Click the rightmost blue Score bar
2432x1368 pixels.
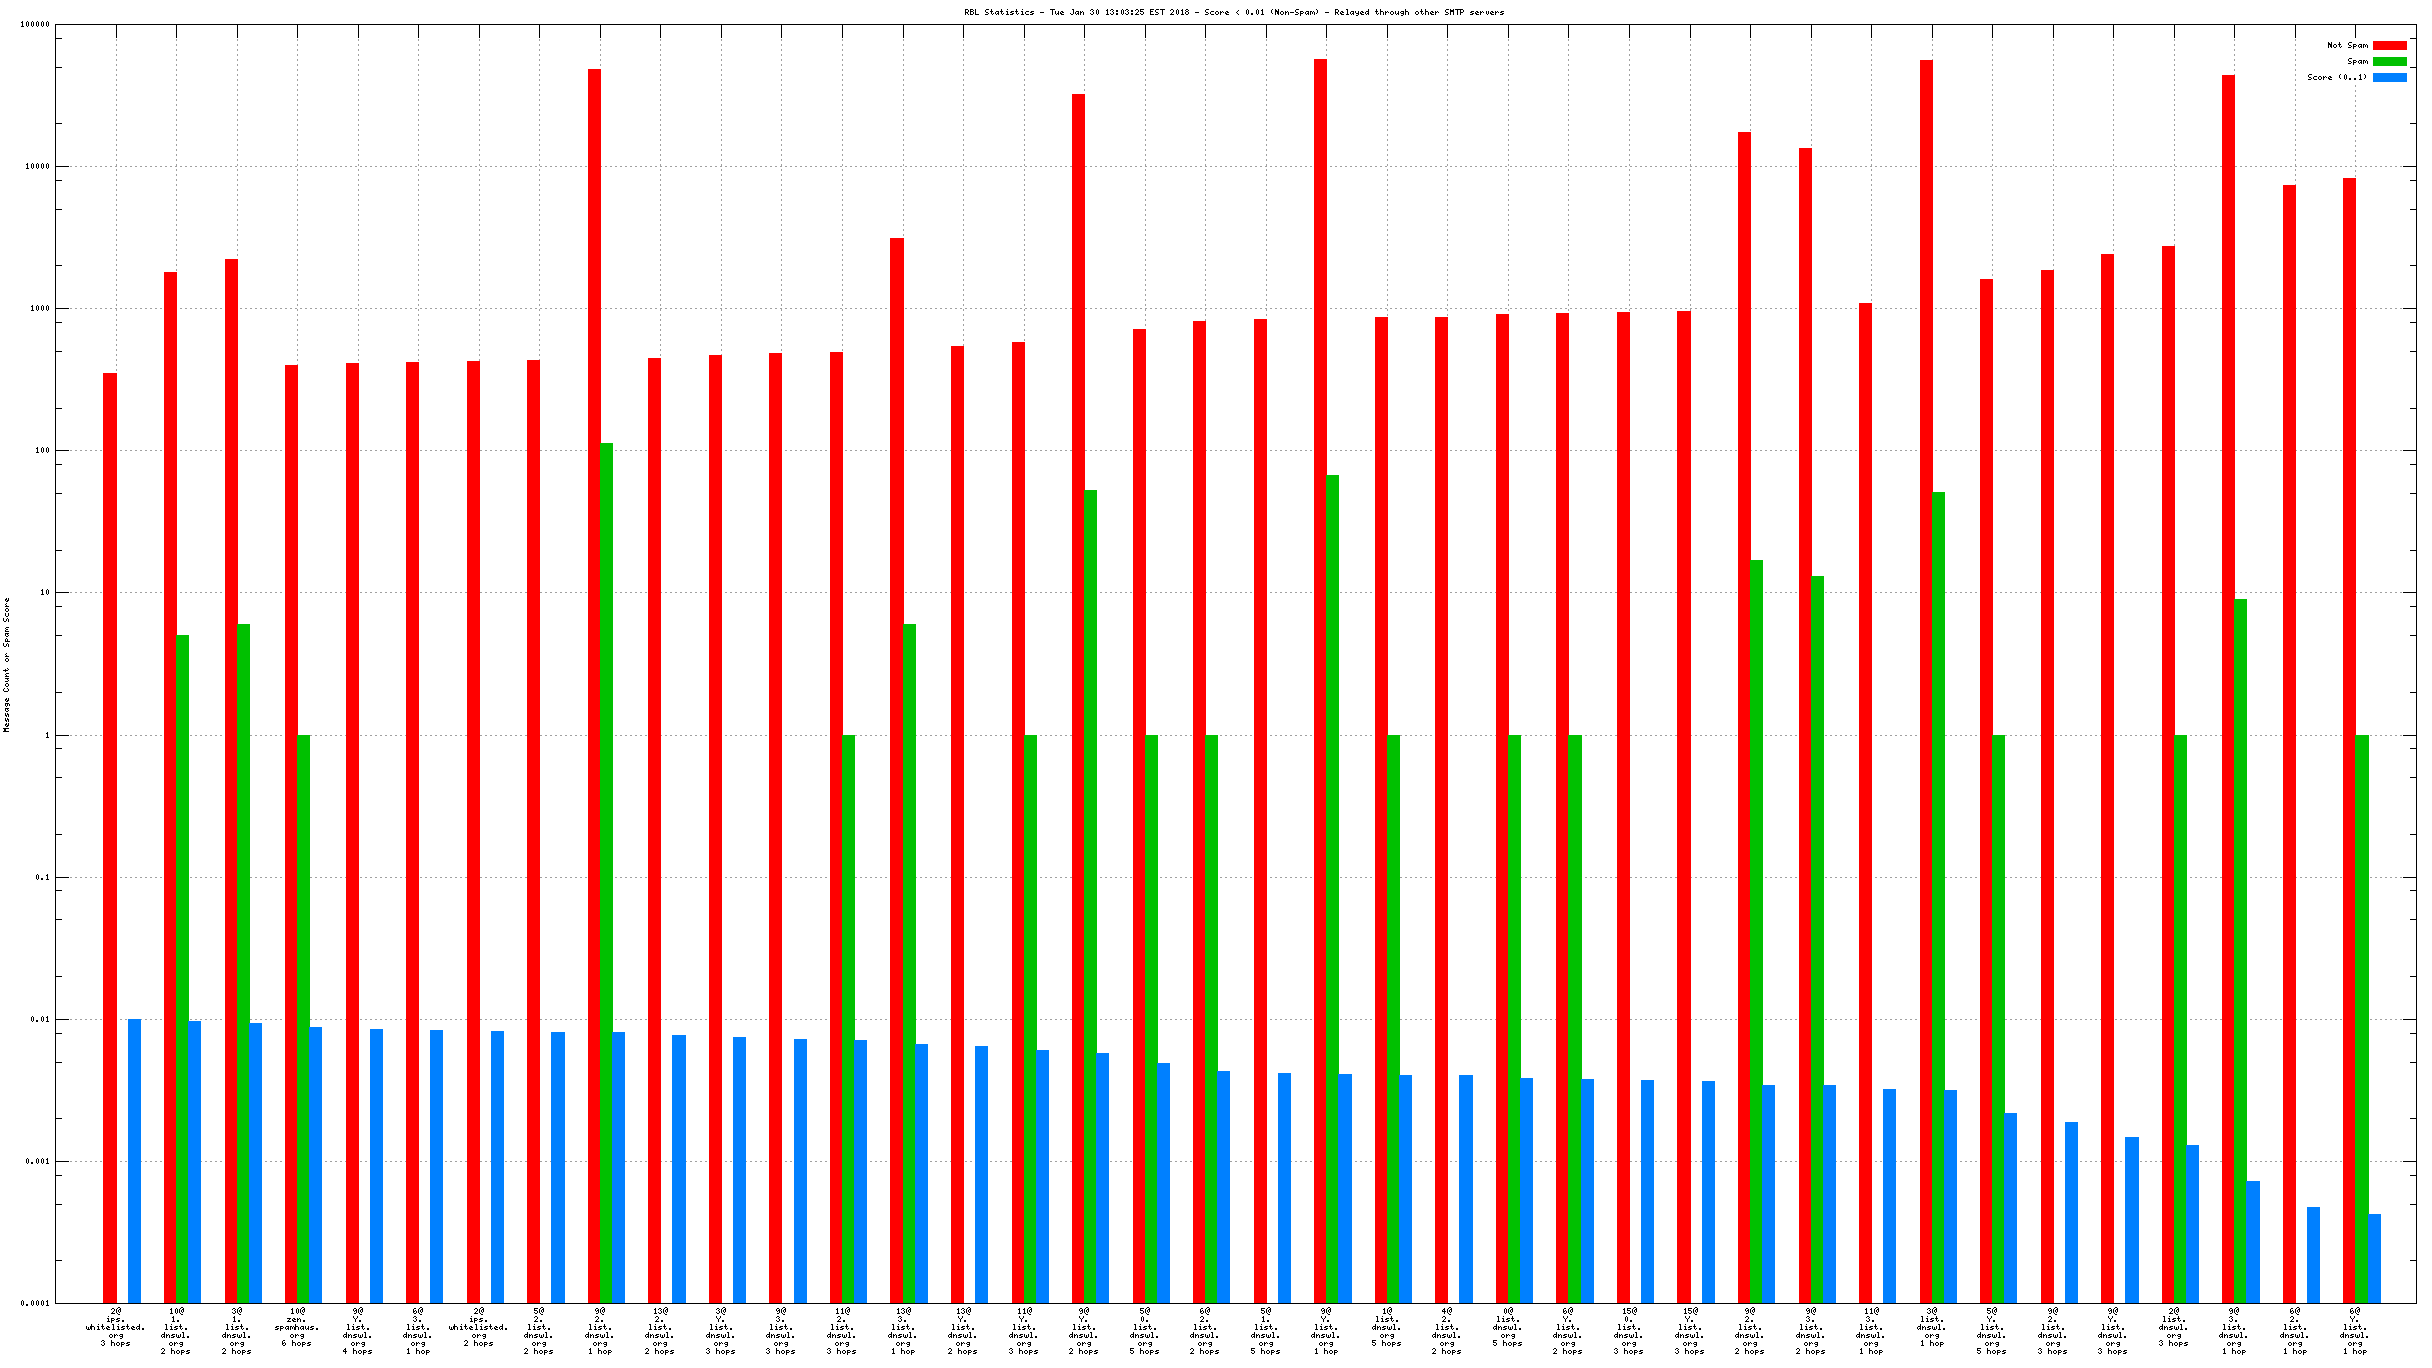tap(2374, 1258)
